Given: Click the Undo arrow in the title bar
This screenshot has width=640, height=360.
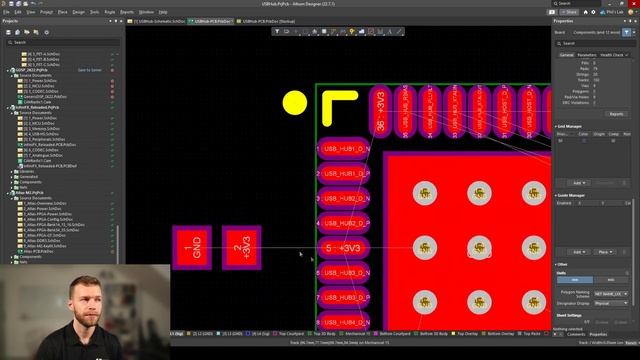Looking at the screenshot, I should click(x=33, y=3).
